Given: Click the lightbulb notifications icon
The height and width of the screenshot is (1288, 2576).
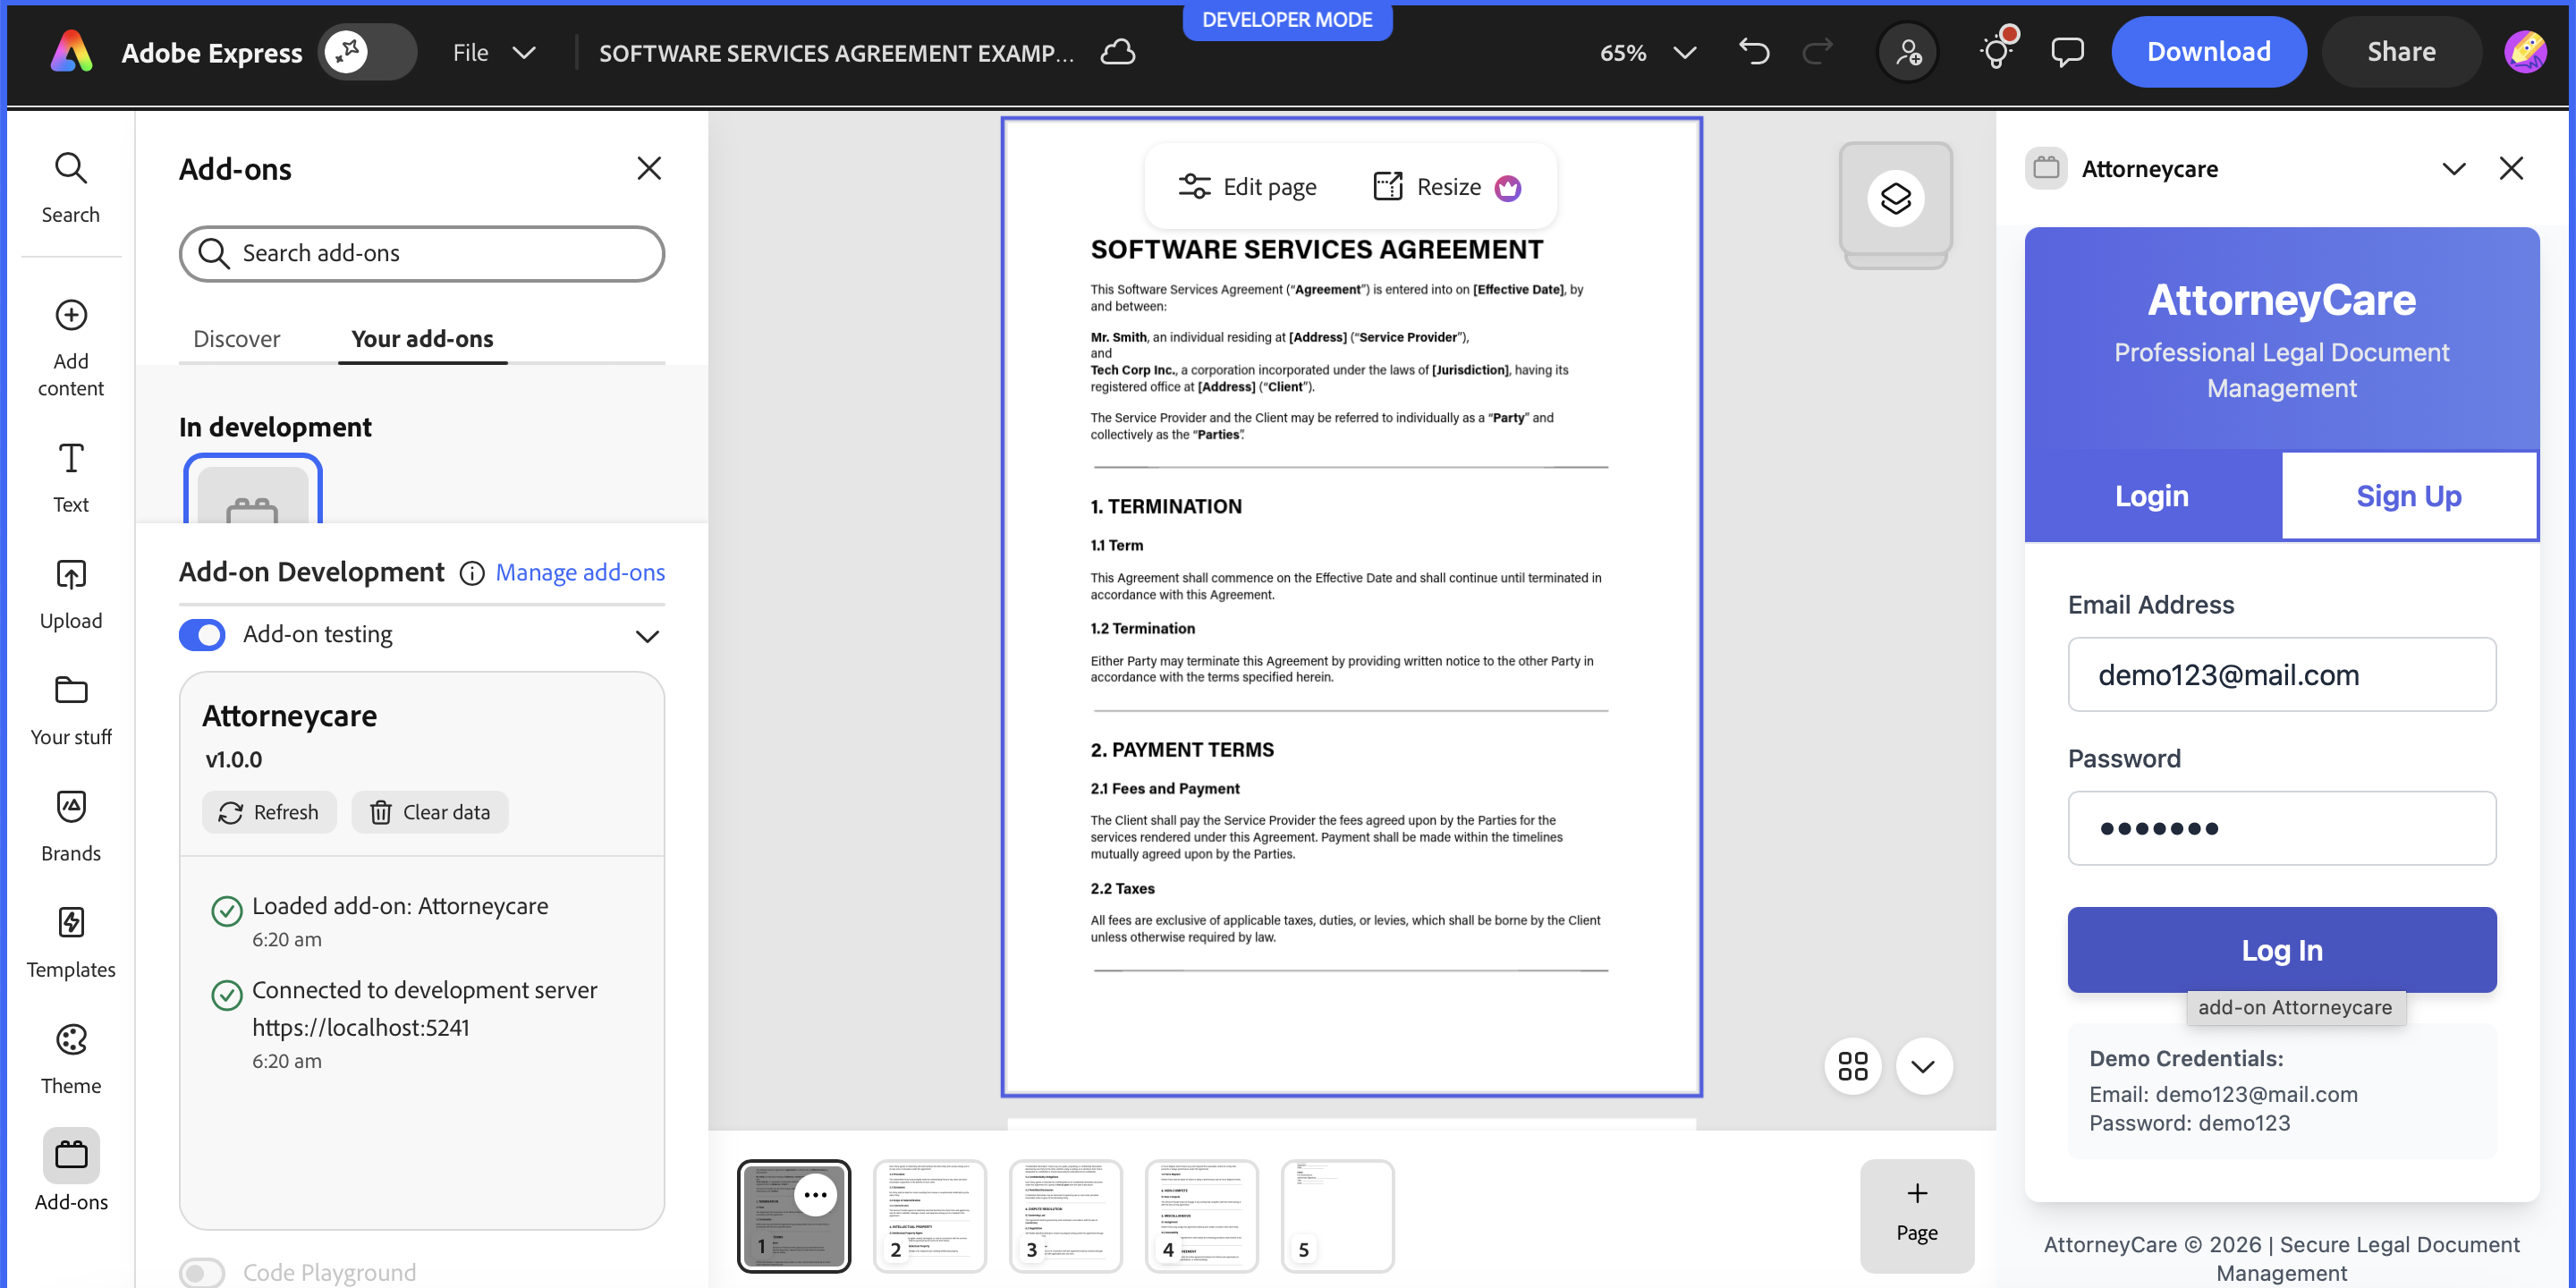Looking at the screenshot, I should (1996, 51).
